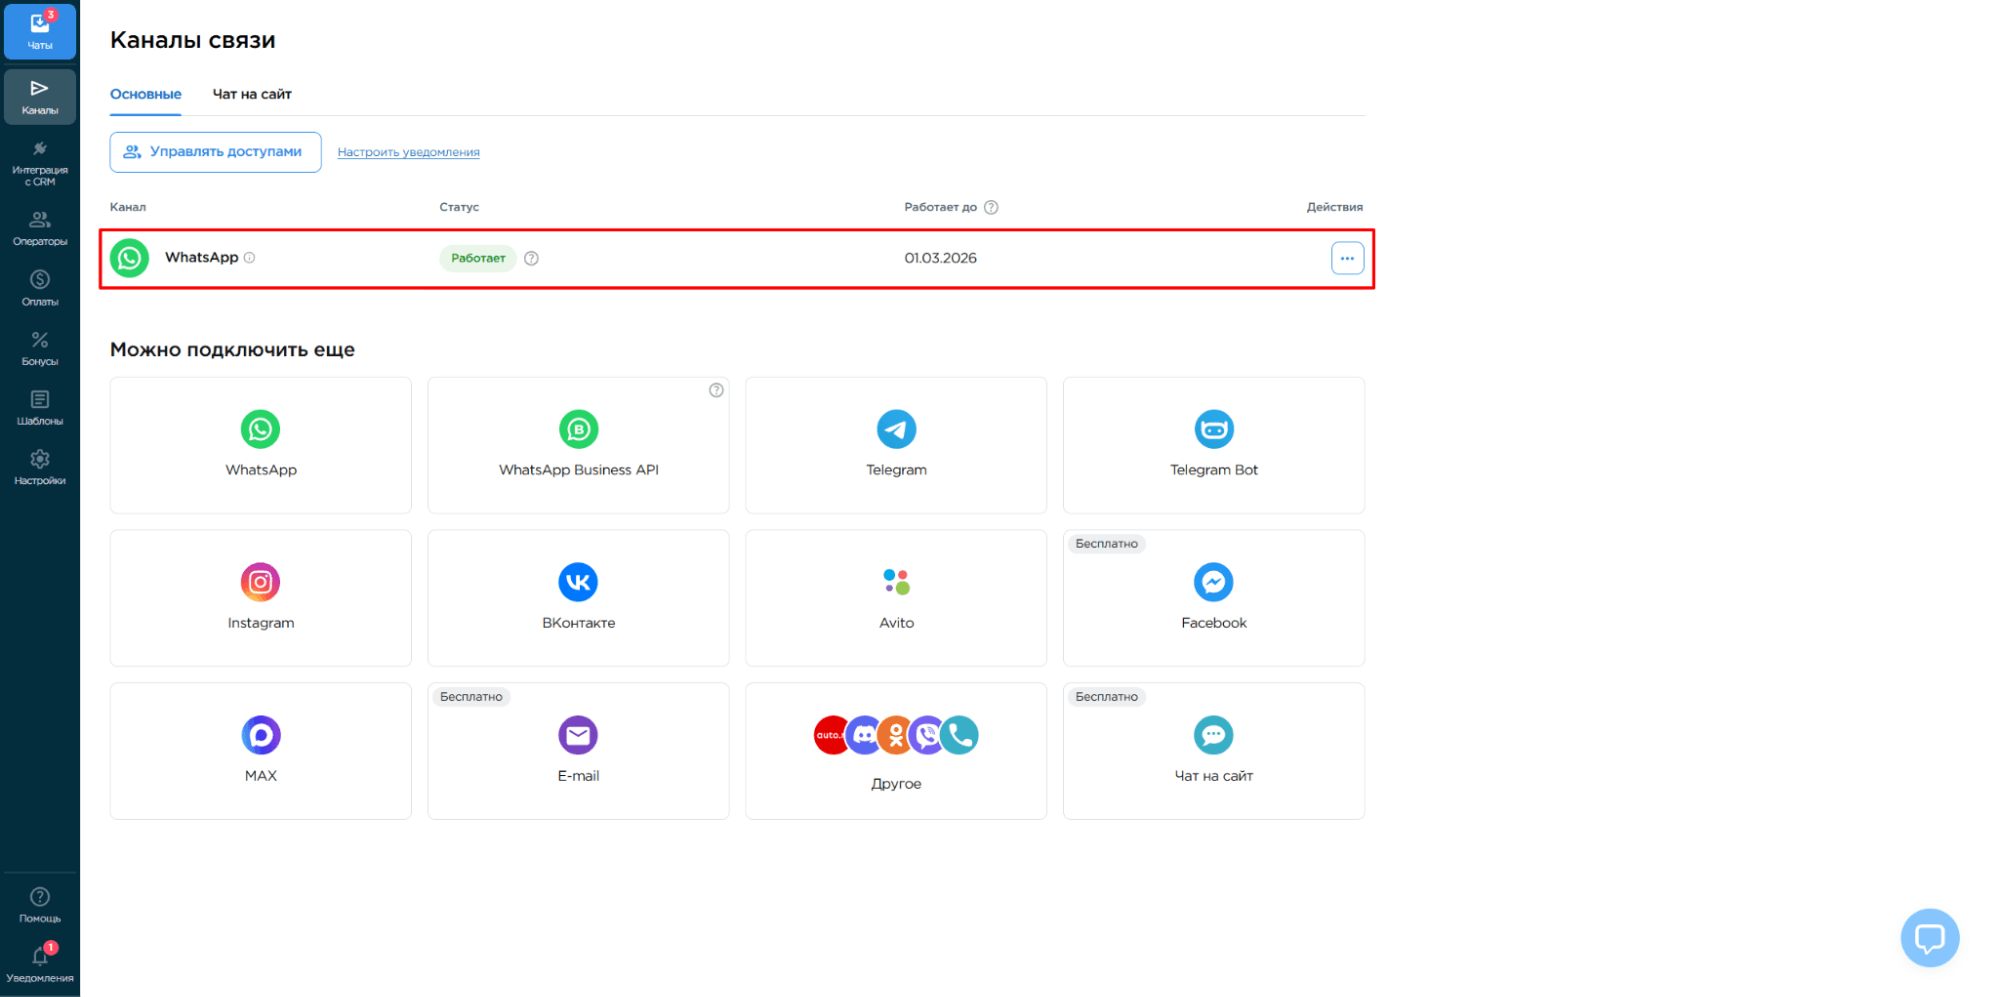Open Помощь at sidebar bottom
This screenshot has width=1999, height=997.
pos(40,905)
